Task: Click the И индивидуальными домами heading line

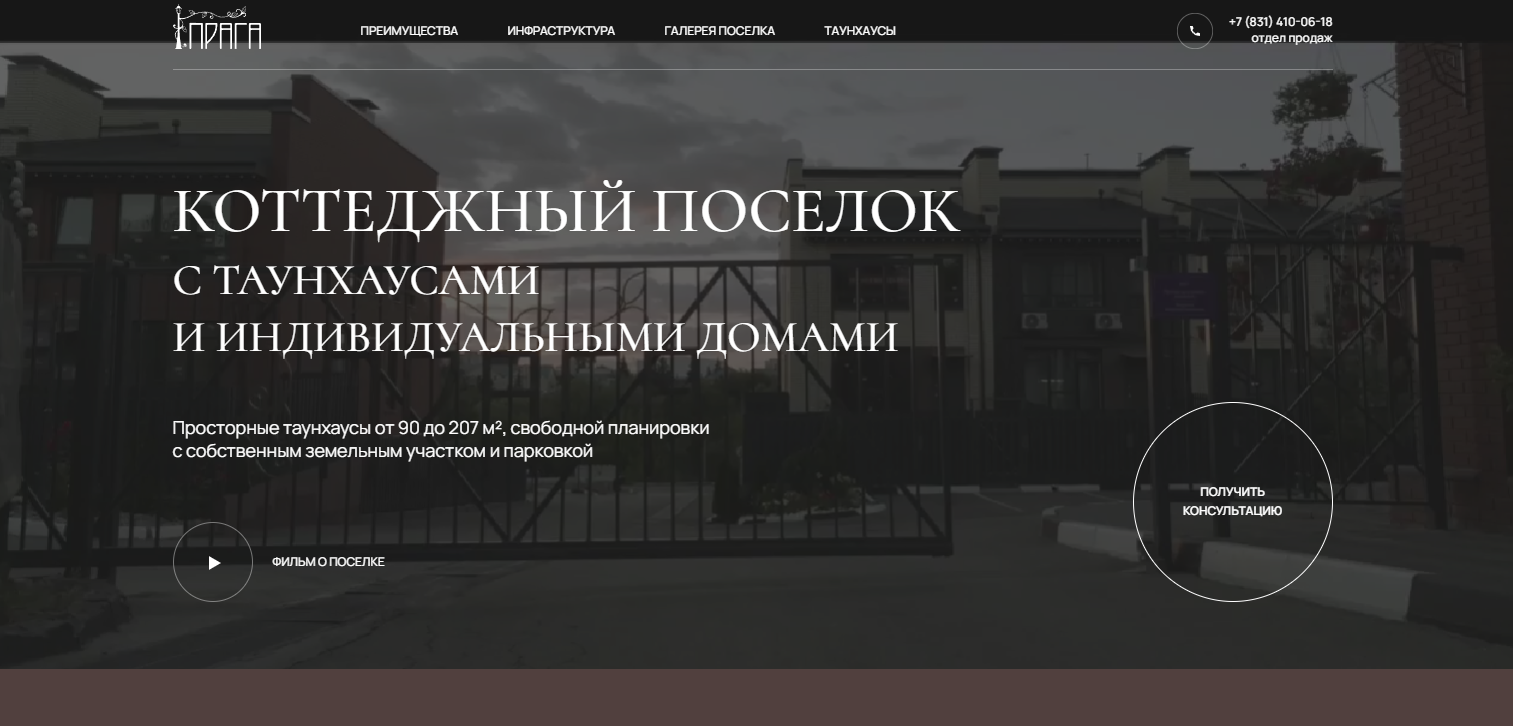Action: [x=535, y=338]
